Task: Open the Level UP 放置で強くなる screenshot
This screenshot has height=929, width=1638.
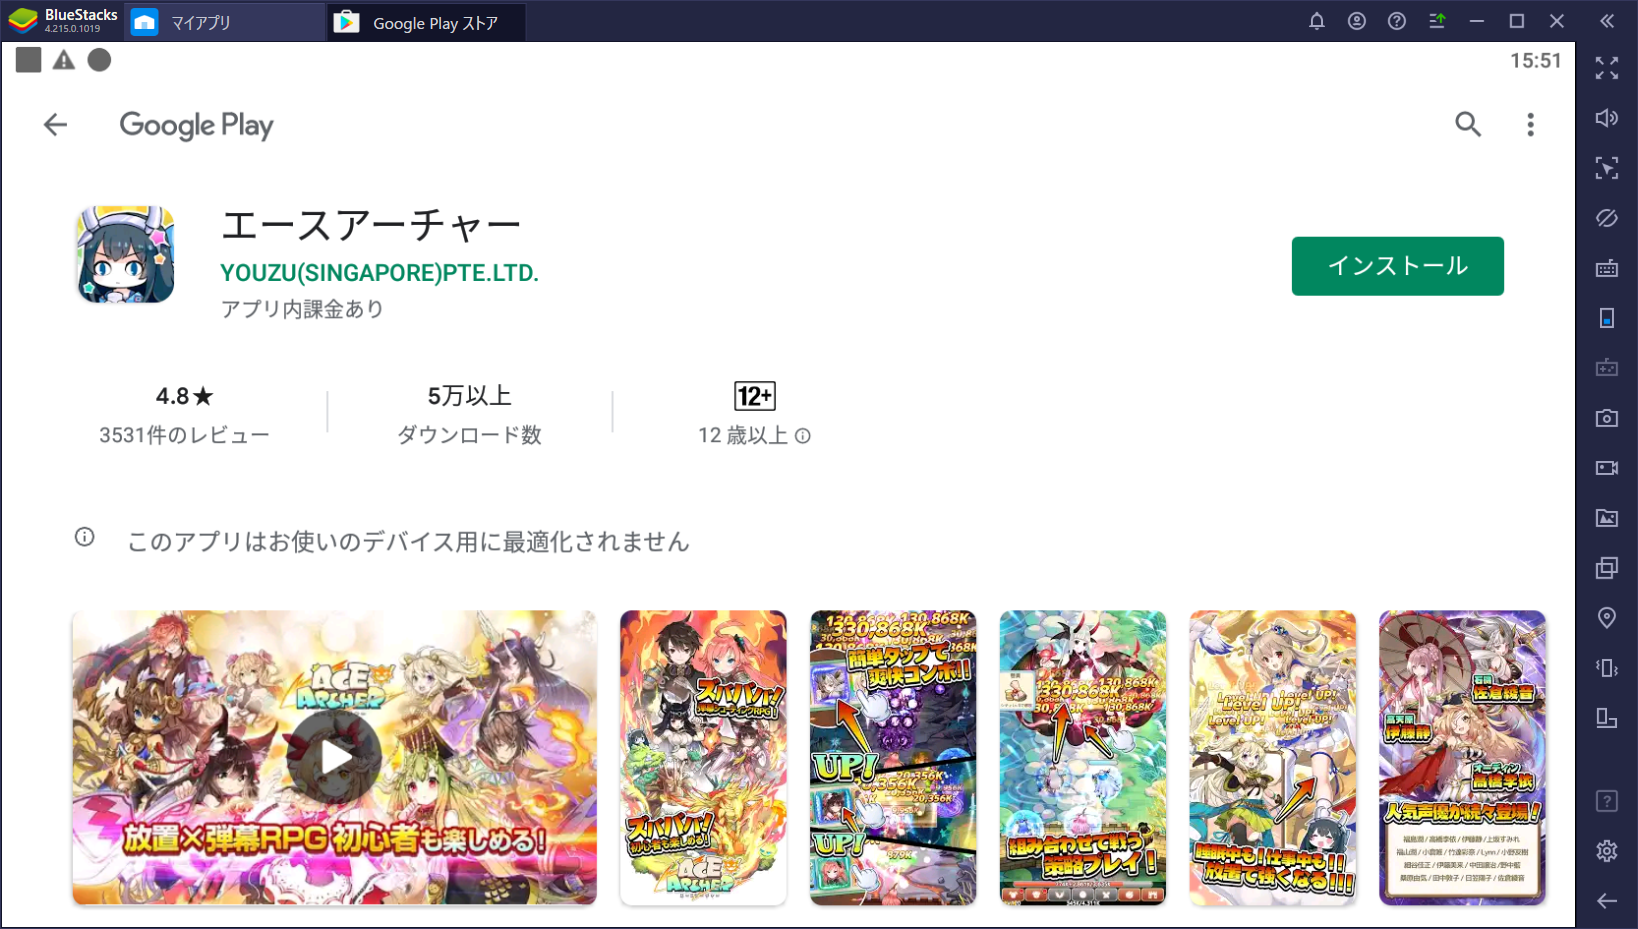Action: point(1272,758)
